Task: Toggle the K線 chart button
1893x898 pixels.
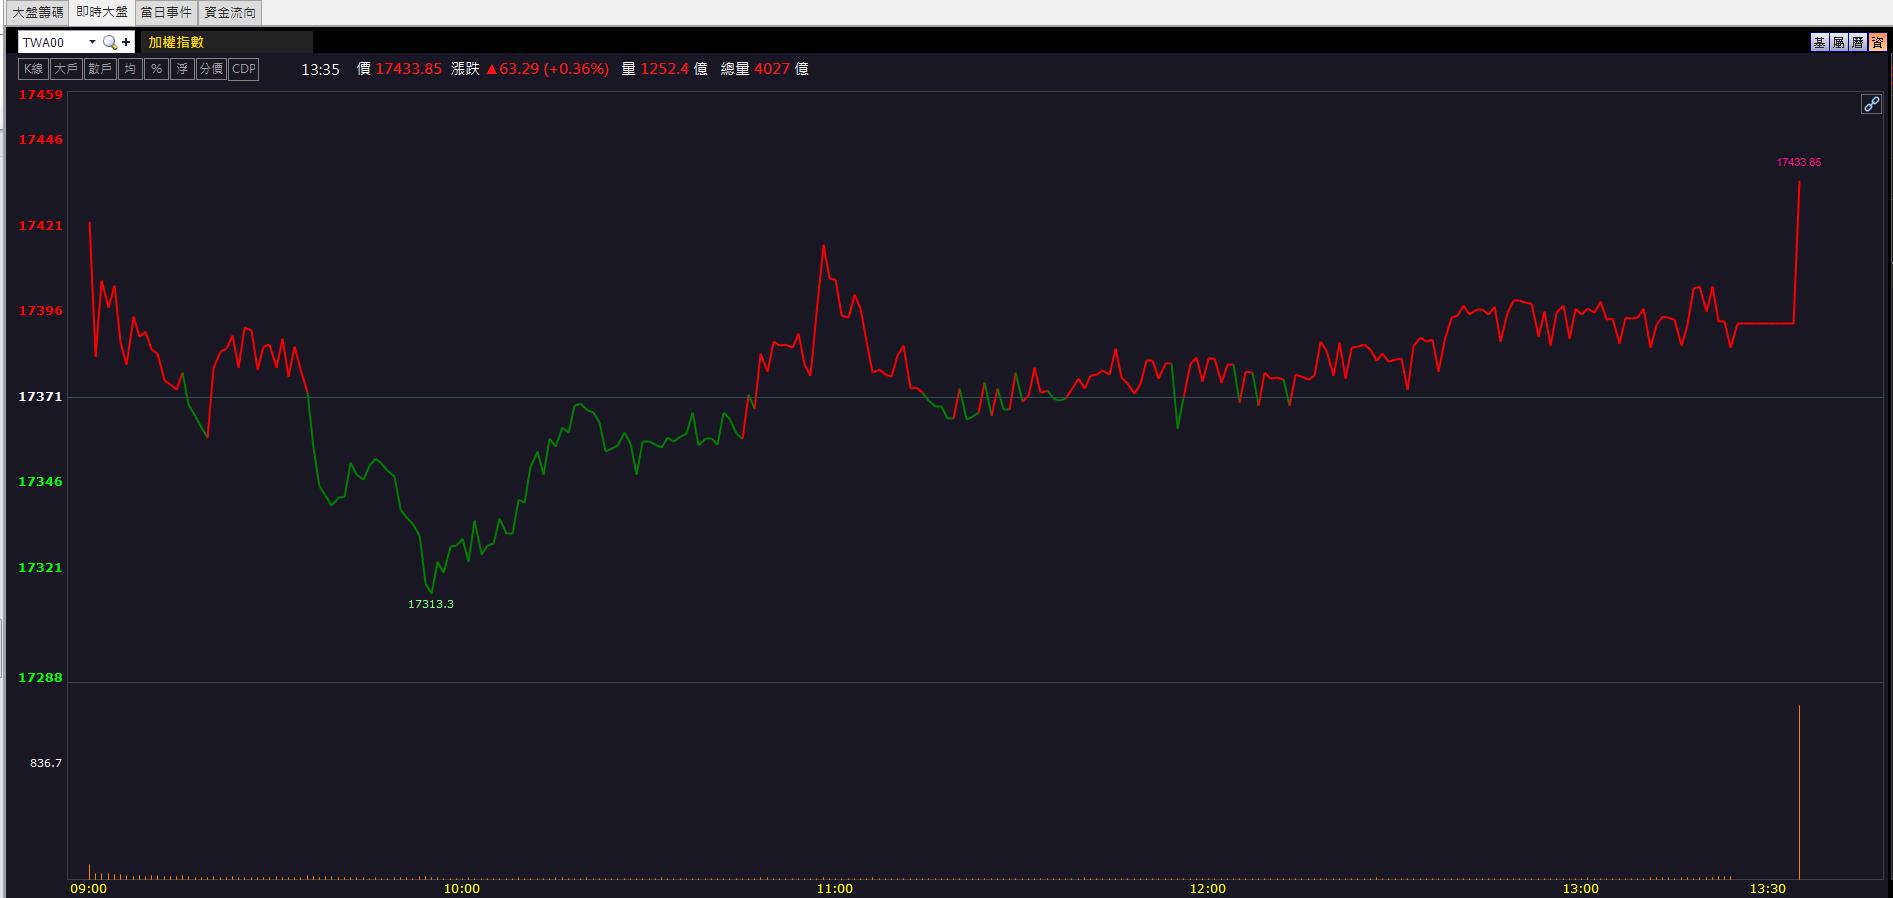Action: pos(34,69)
